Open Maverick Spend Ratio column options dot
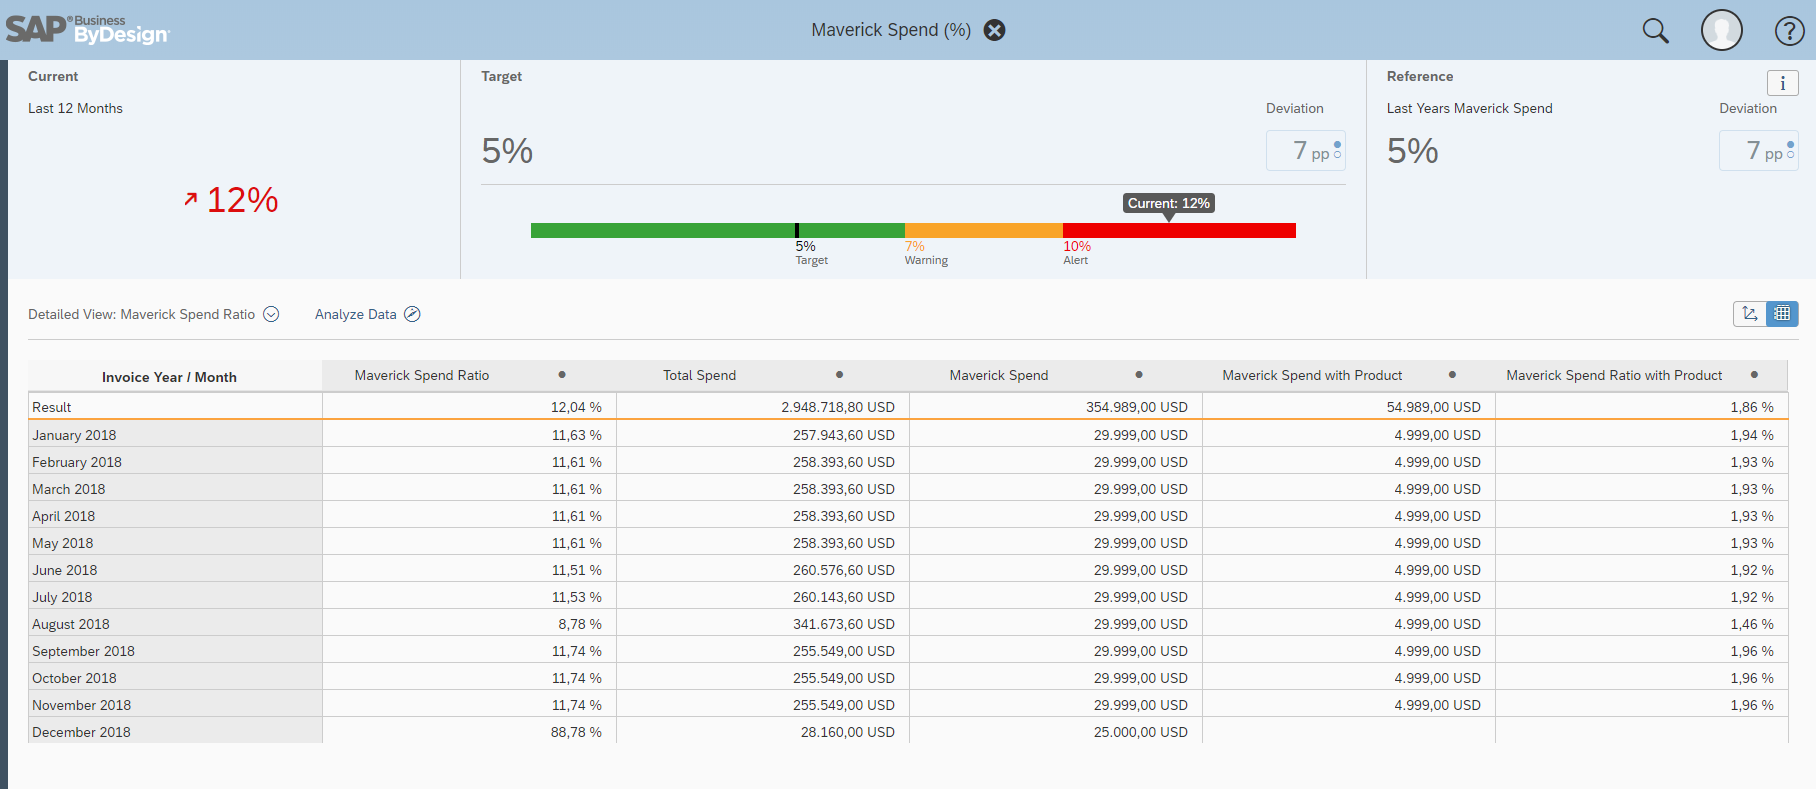Viewport: 1816px width, 789px height. click(x=562, y=375)
